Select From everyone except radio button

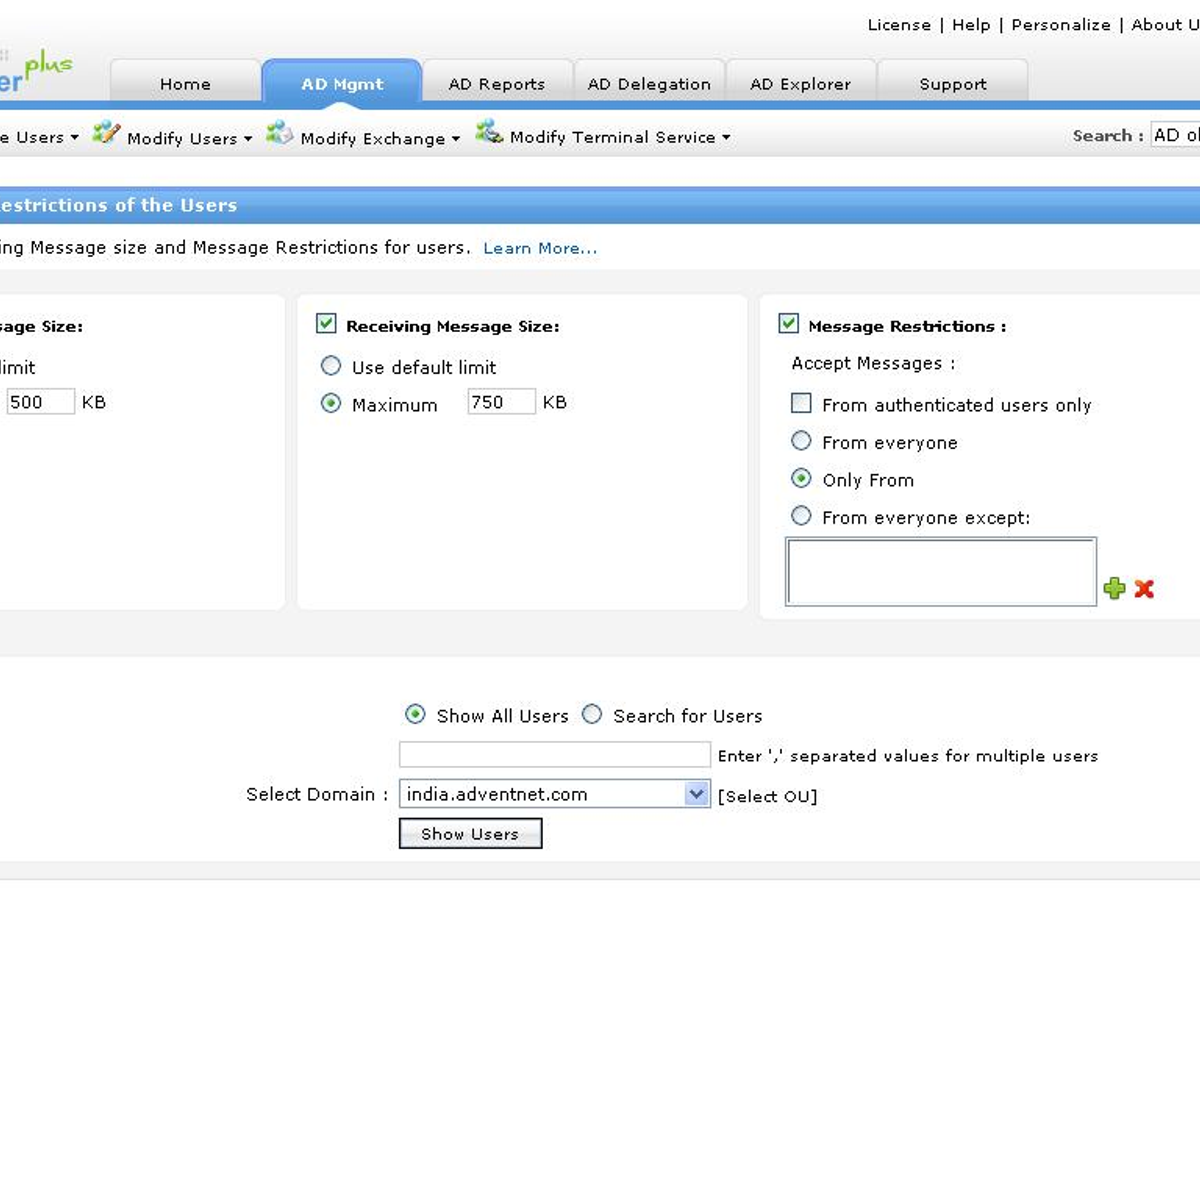tap(801, 516)
